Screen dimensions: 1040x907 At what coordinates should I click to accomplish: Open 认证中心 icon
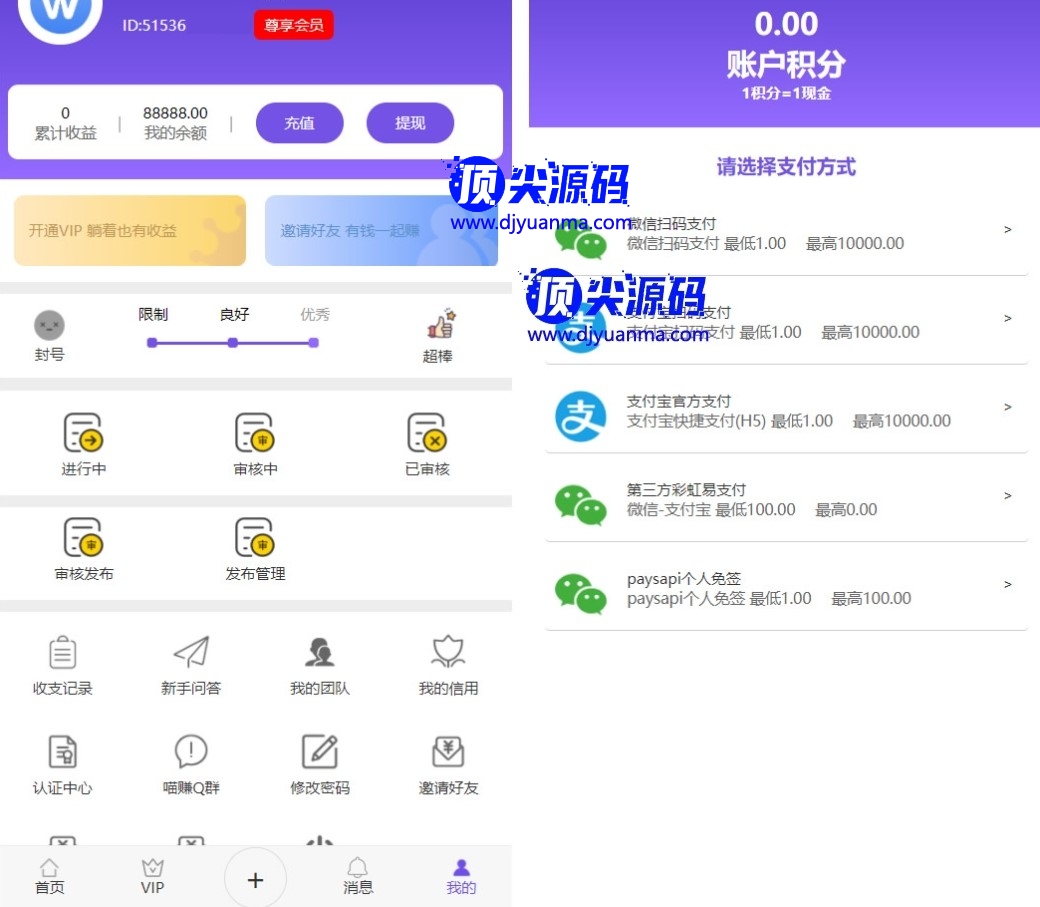click(x=63, y=752)
